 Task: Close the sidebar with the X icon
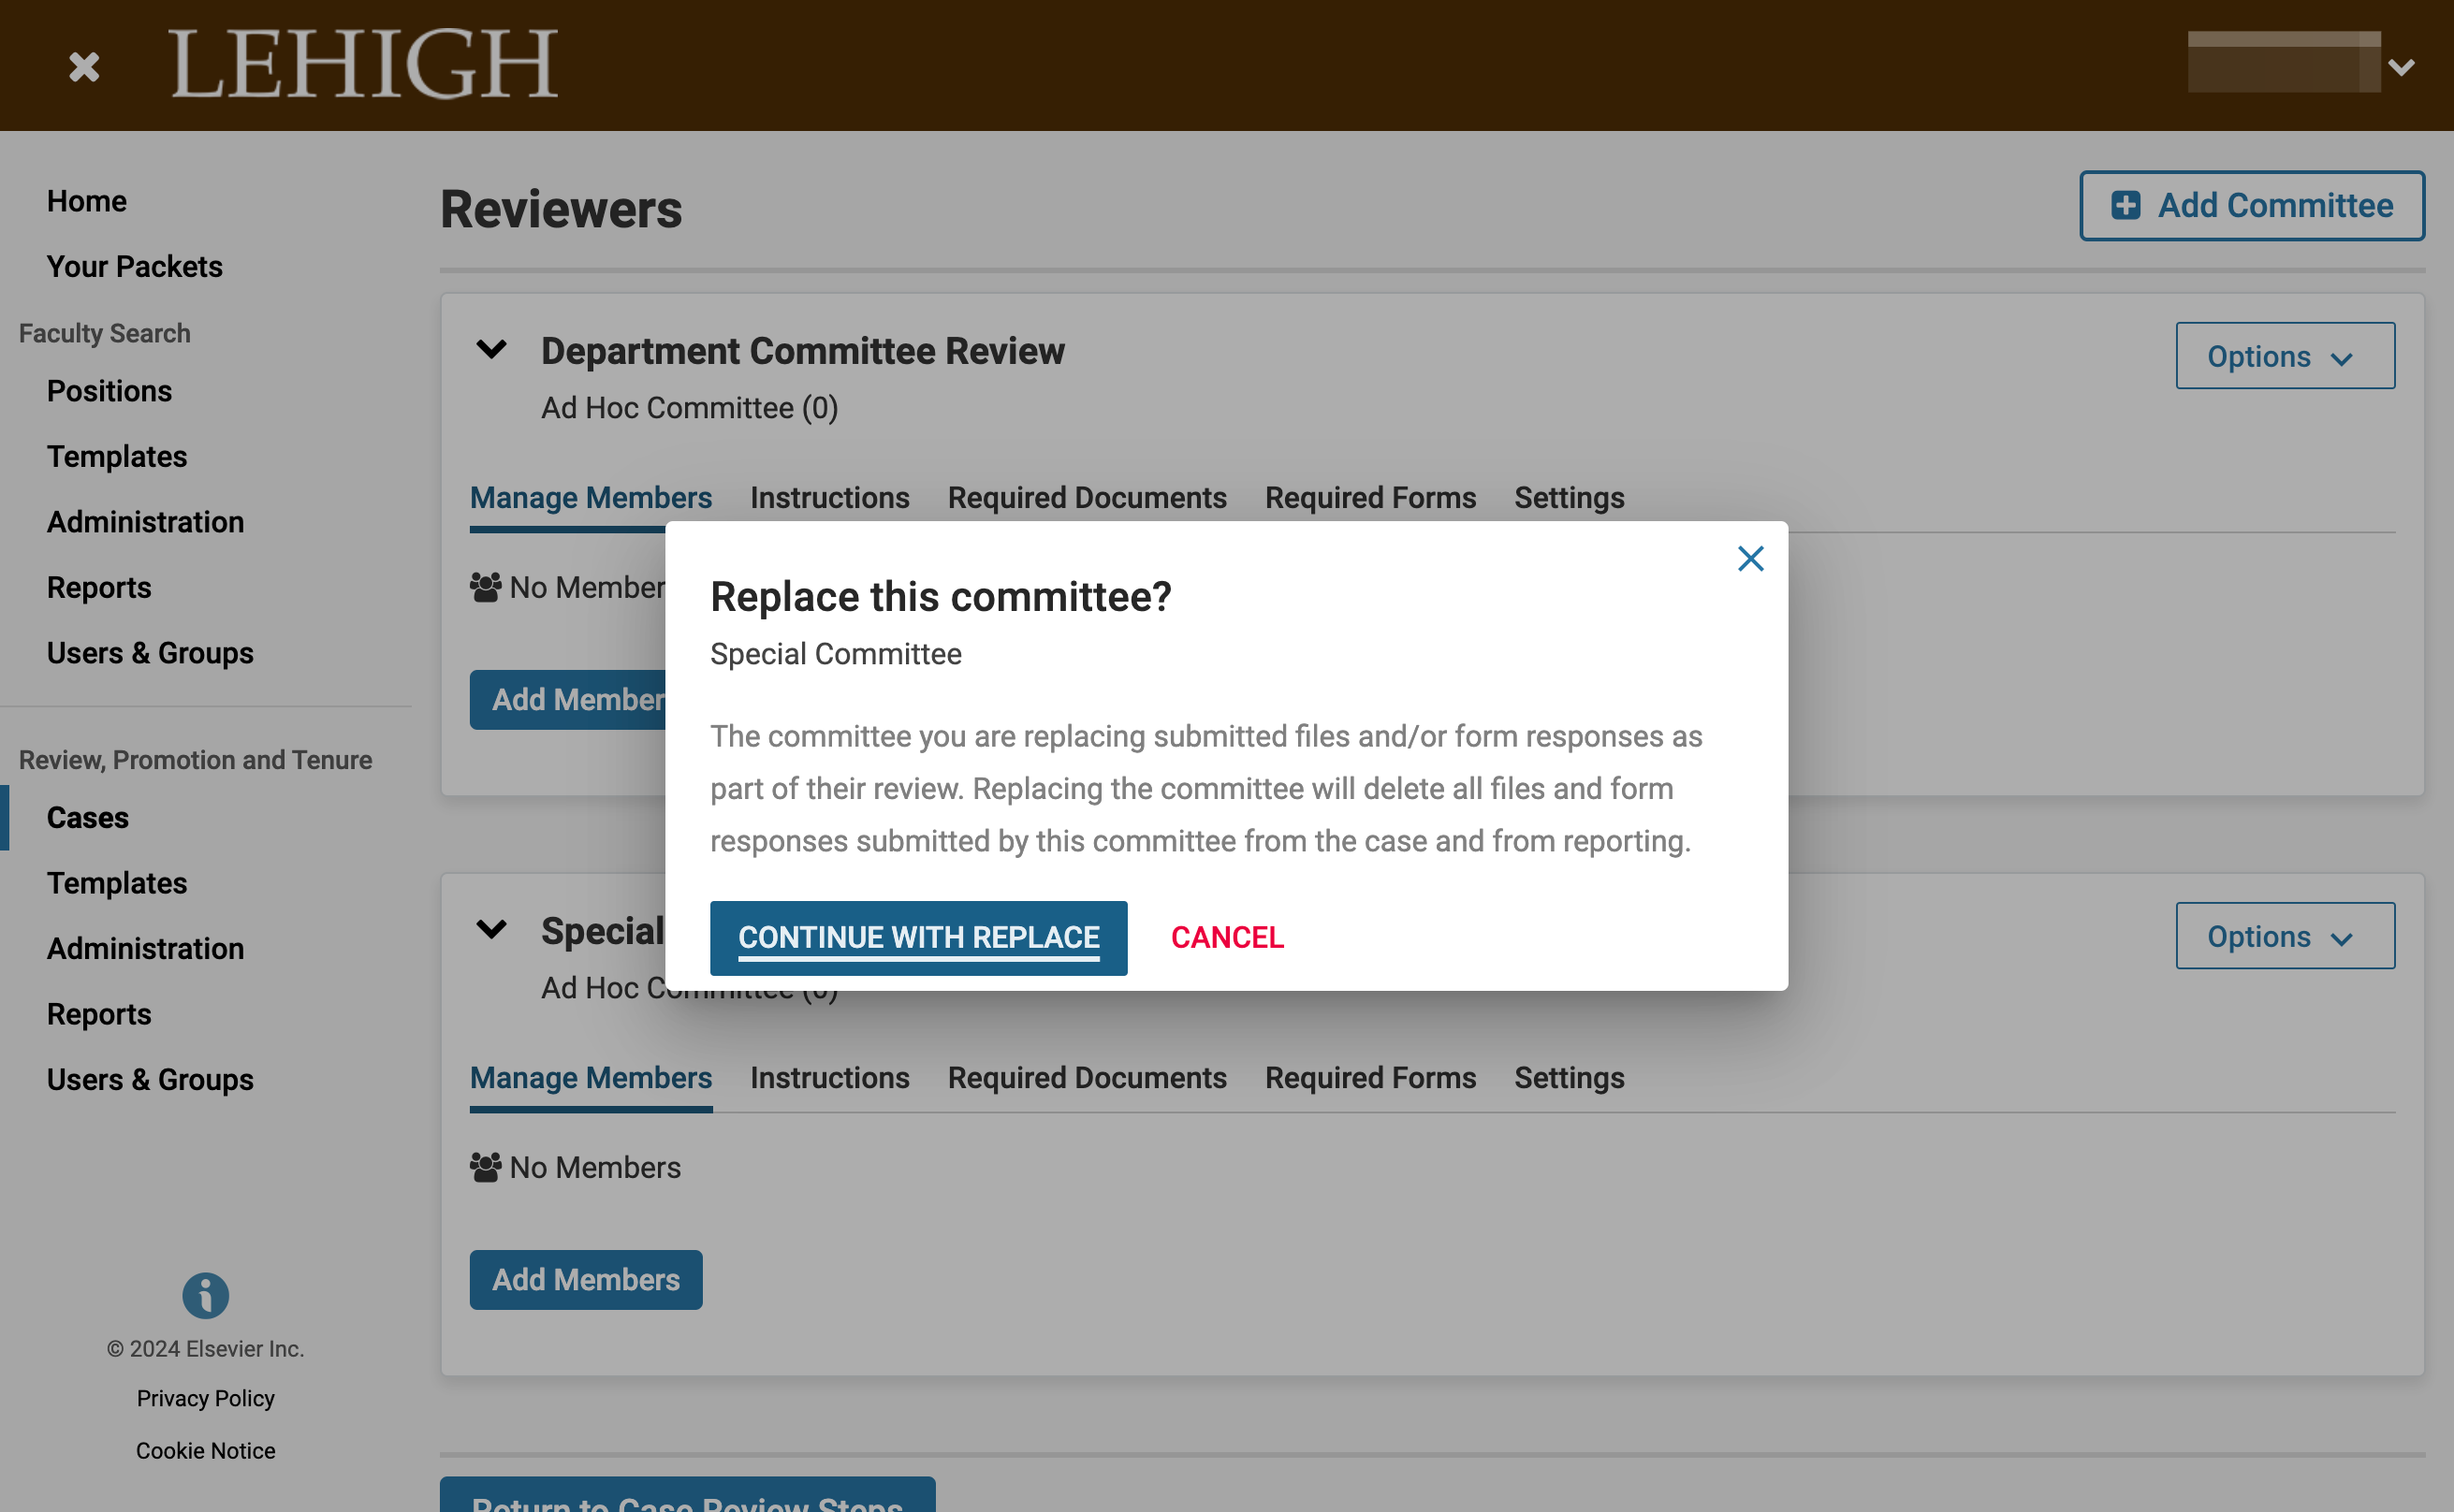coord(84,67)
